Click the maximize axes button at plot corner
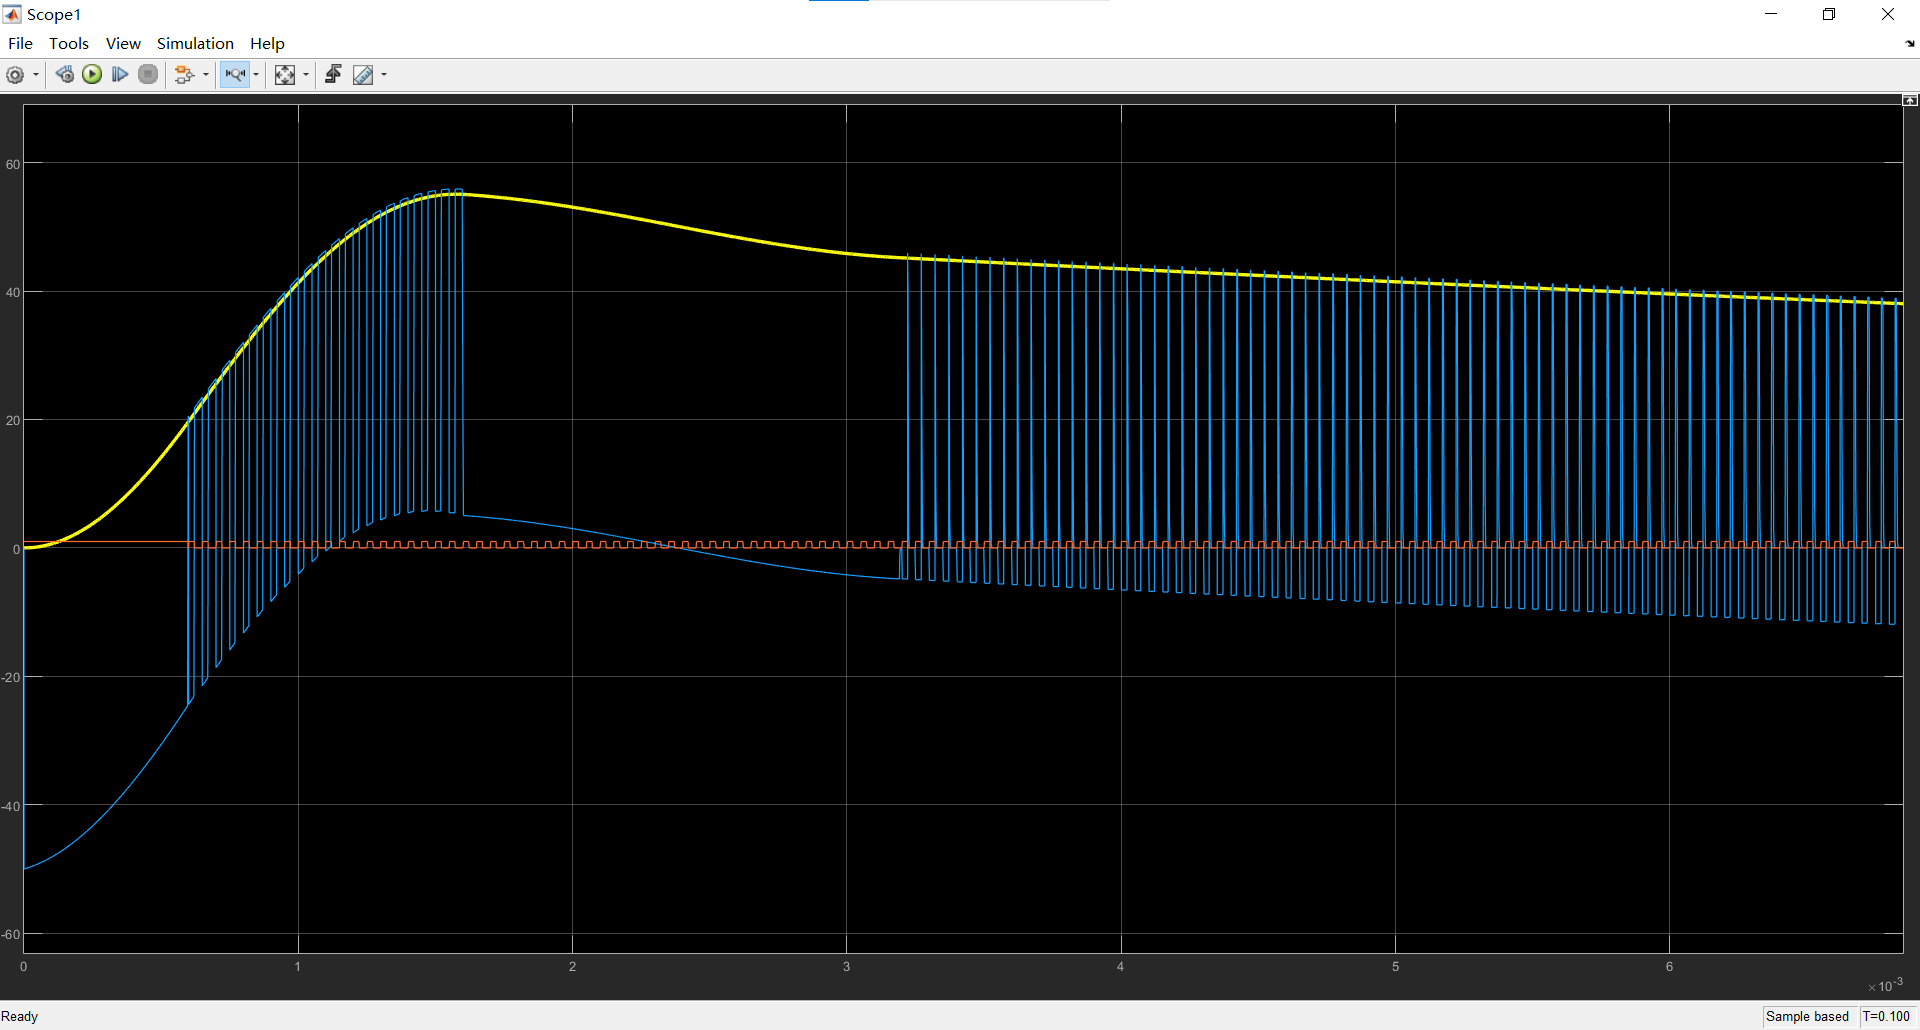 (x=1910, y=100)
